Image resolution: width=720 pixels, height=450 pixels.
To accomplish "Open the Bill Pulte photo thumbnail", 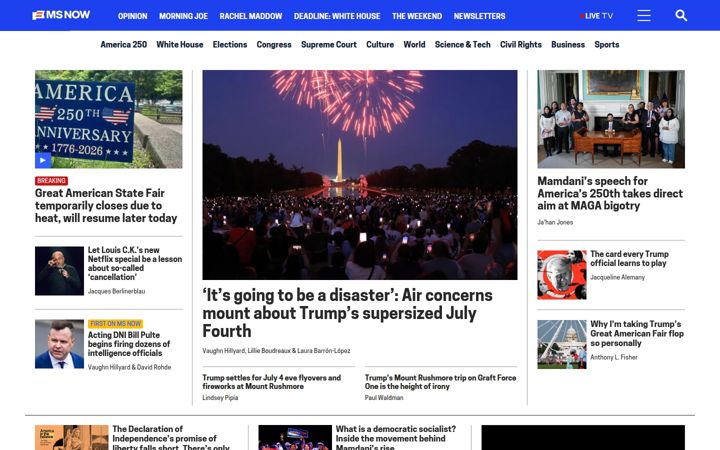I will point(59,344).
